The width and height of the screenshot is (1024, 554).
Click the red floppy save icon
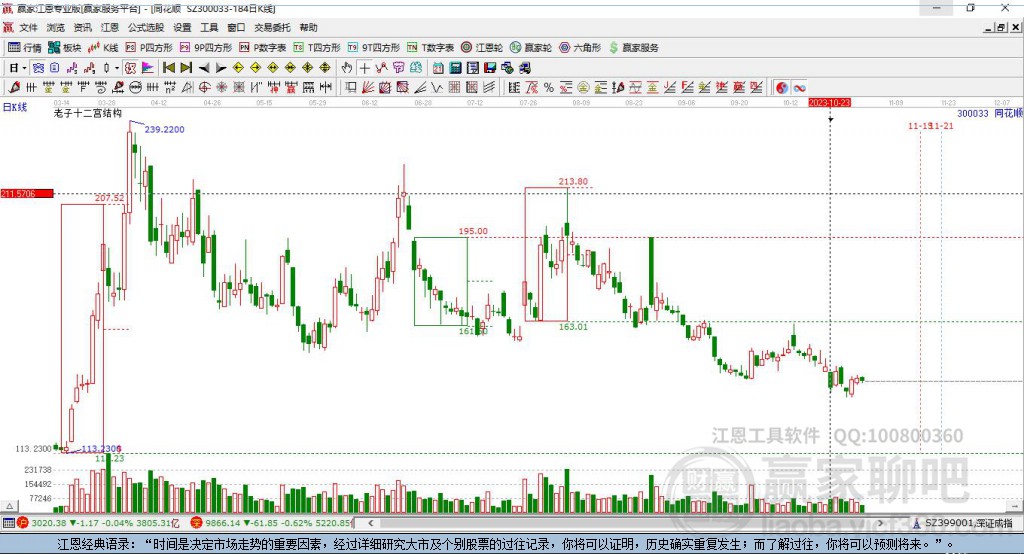pyautogui.click(x=490, y=67)
